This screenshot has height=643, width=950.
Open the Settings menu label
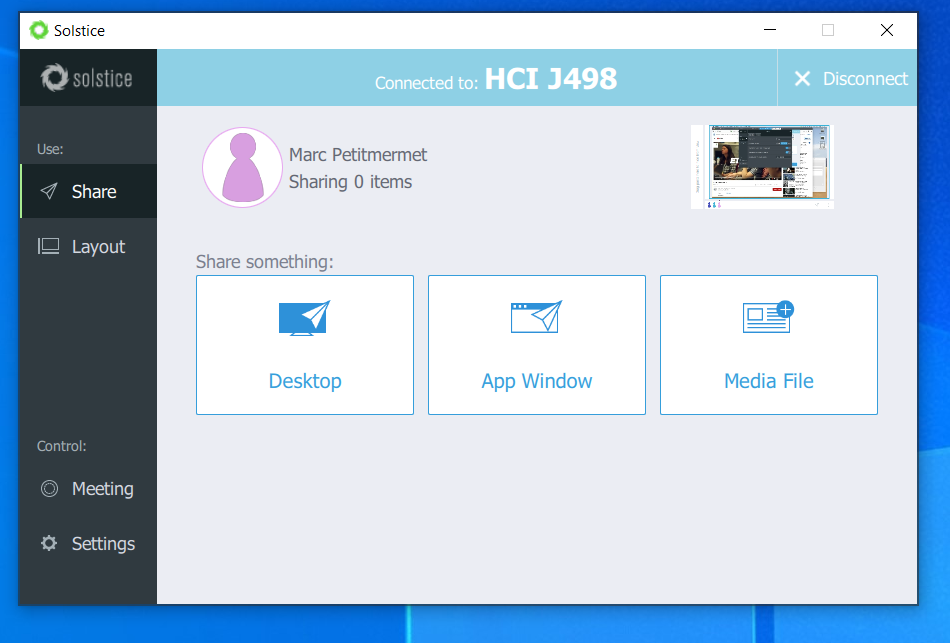point(103,544)
